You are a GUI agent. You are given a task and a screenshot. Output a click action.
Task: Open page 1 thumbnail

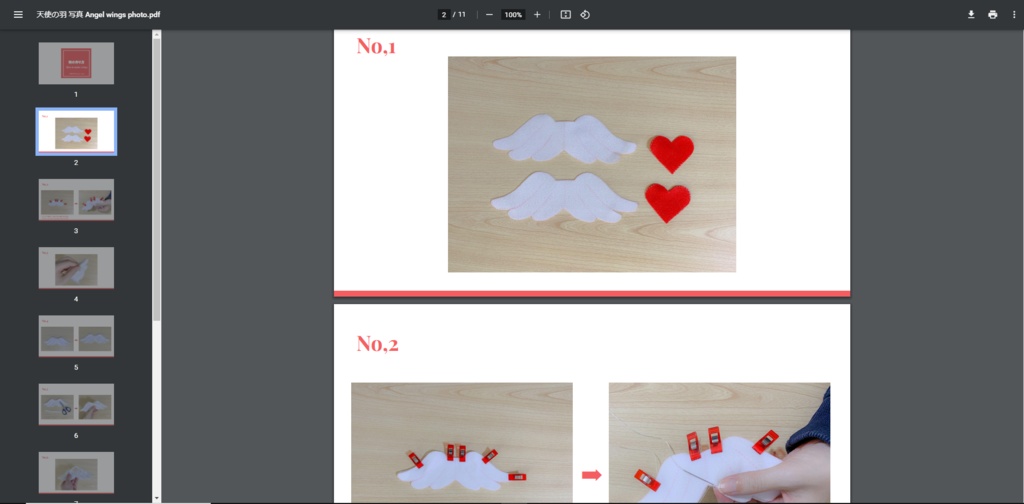click(x=76, y=63)
